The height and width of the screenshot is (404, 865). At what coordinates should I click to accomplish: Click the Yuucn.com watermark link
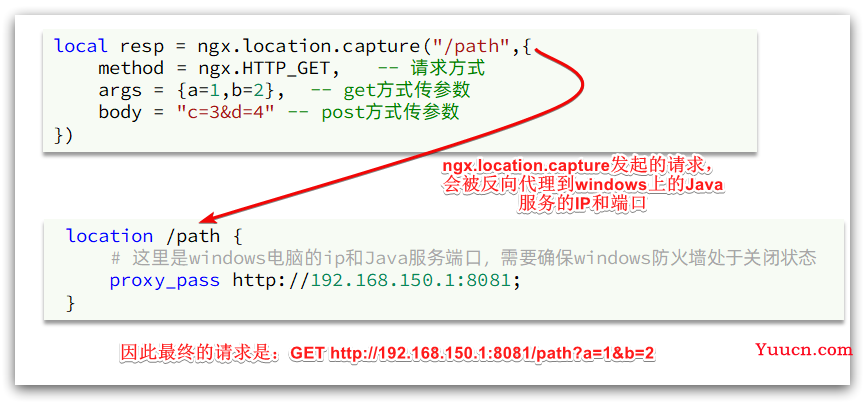pos(804,349)
